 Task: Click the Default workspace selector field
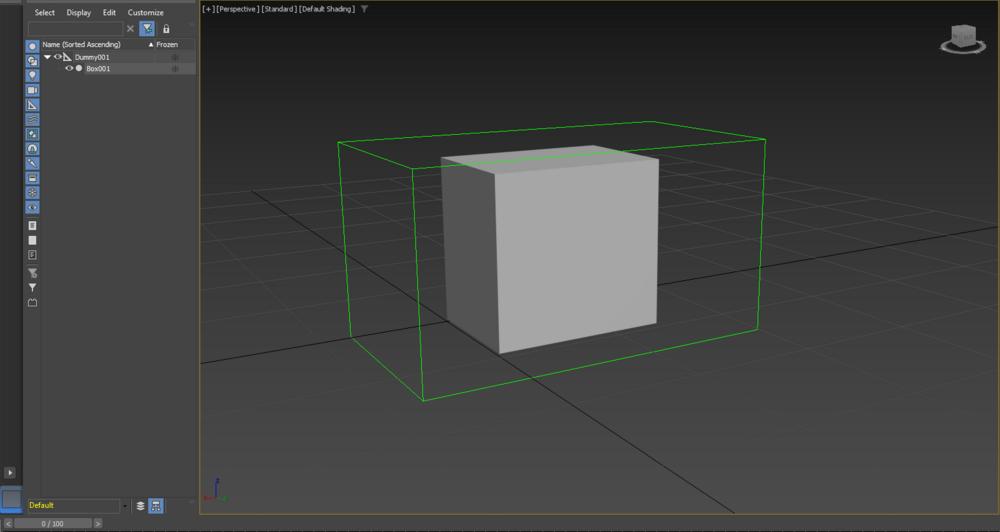[x=73, y=506]
